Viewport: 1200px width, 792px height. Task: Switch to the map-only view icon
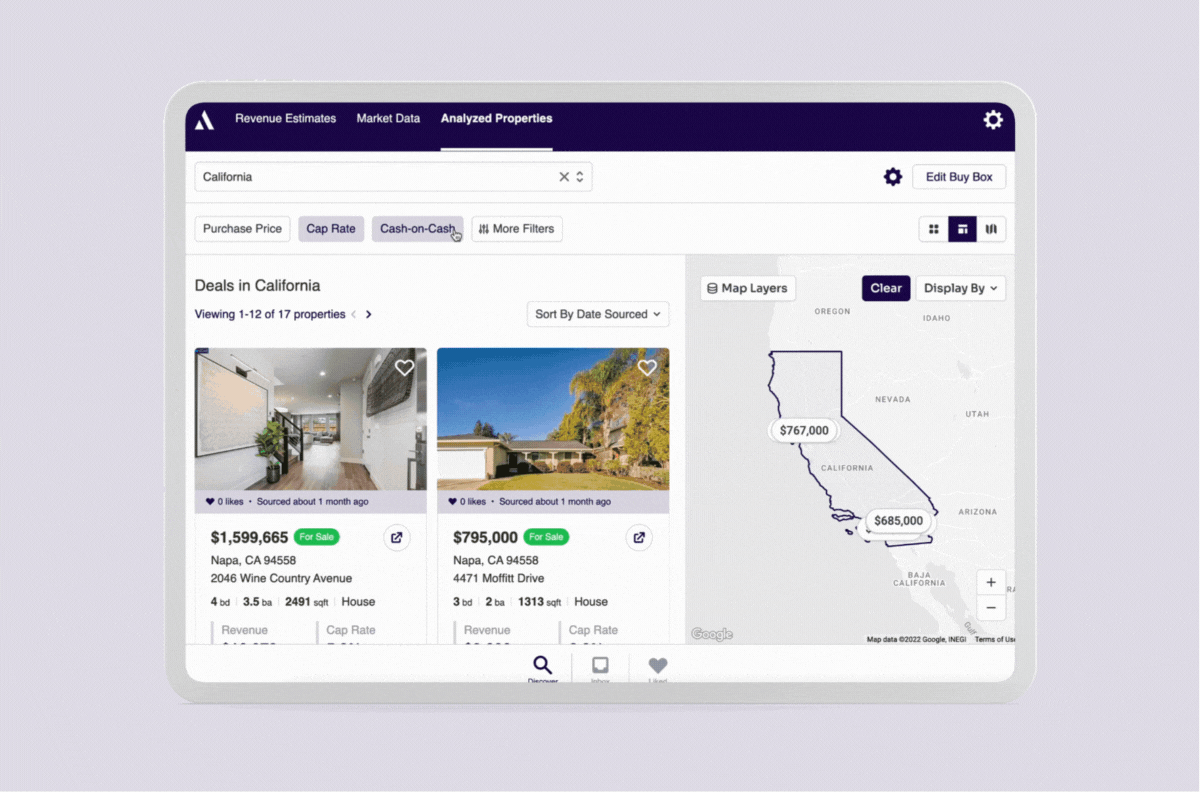(991, 229)
